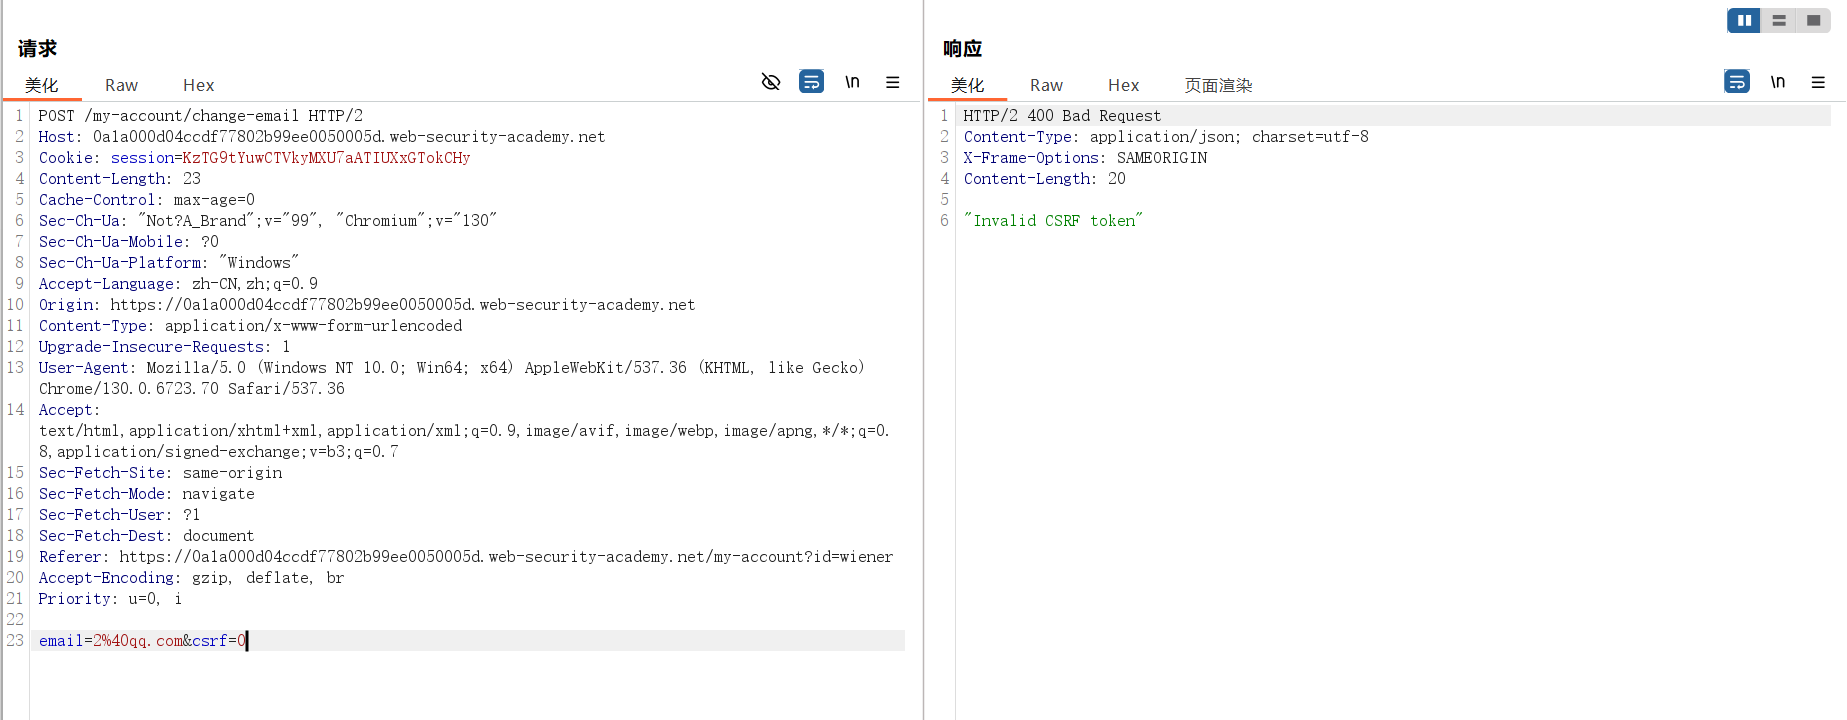Click the "Invalid CSRF token" response text

(x=1053, y=221)
